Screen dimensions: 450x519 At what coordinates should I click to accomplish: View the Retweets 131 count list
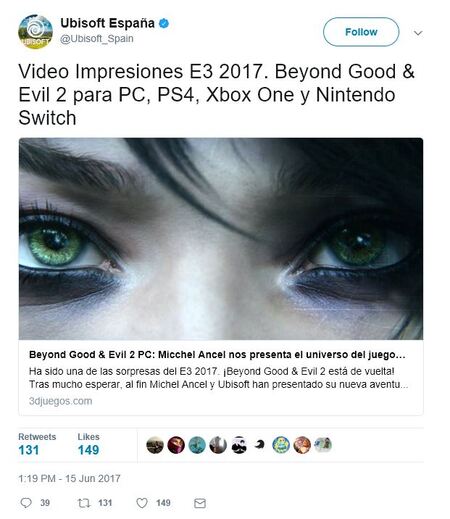coord(37,445)
